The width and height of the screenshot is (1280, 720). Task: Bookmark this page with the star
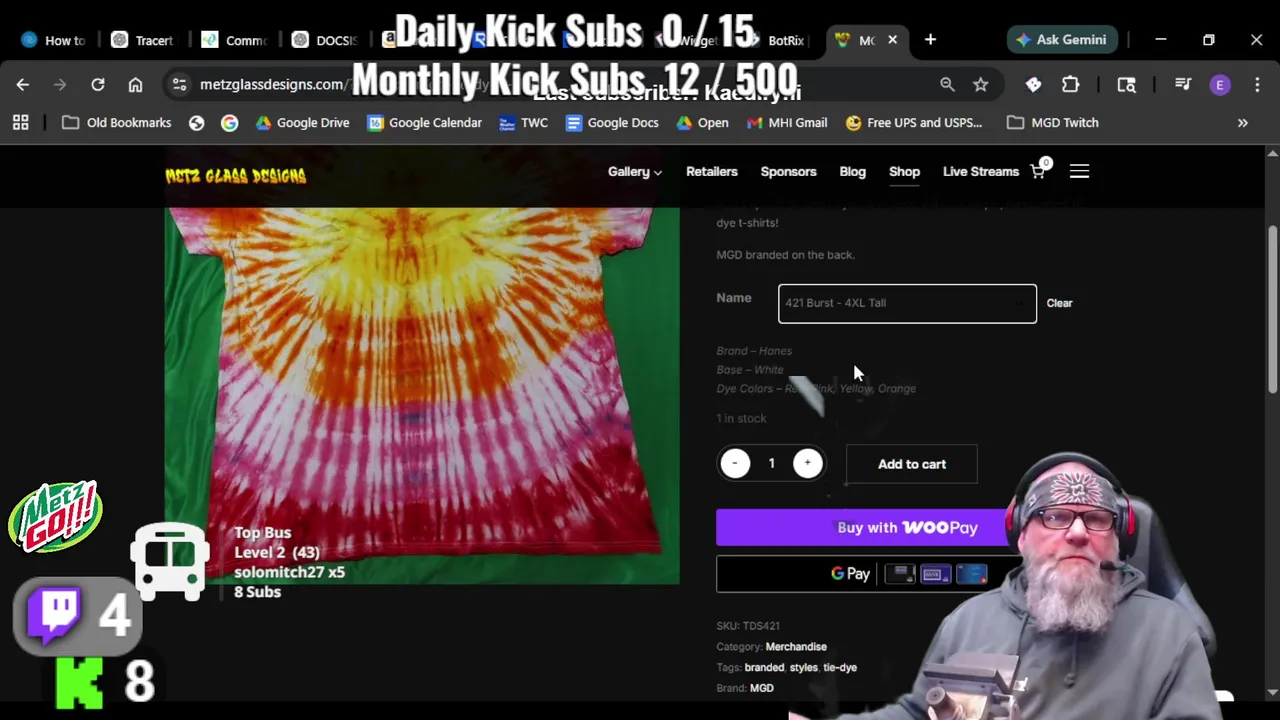click(981, 85)
